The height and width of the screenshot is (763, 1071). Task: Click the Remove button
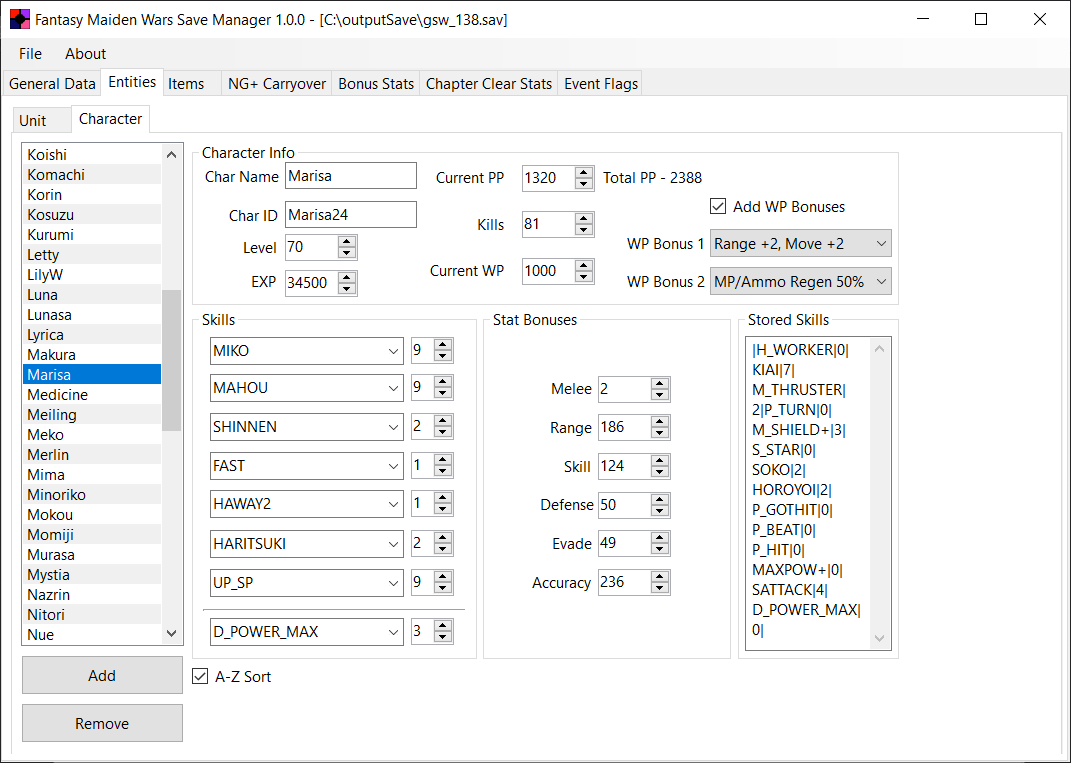(102, 723)
